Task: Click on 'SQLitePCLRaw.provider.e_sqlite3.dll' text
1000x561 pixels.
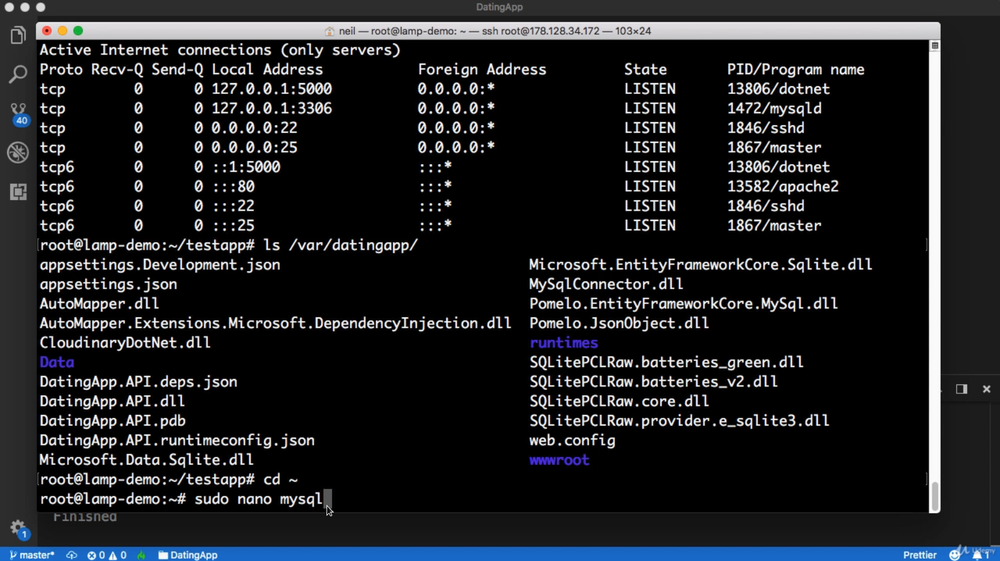Action: click(x=679, y=421)
